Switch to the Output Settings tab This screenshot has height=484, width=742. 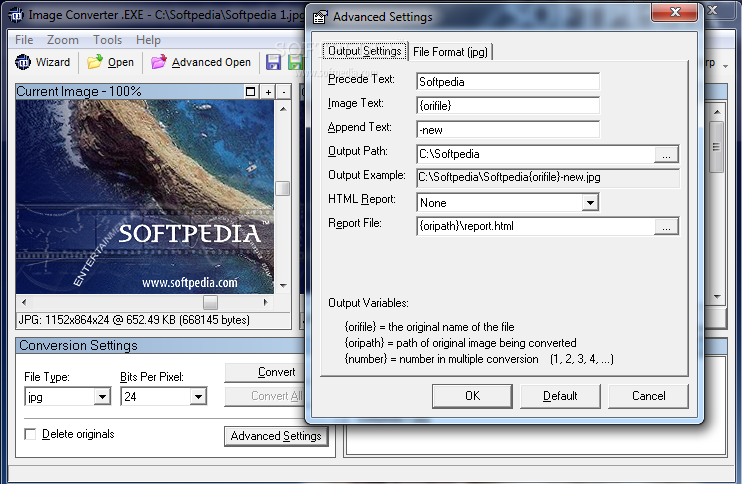pyautogui.click(x=365, y=51)
